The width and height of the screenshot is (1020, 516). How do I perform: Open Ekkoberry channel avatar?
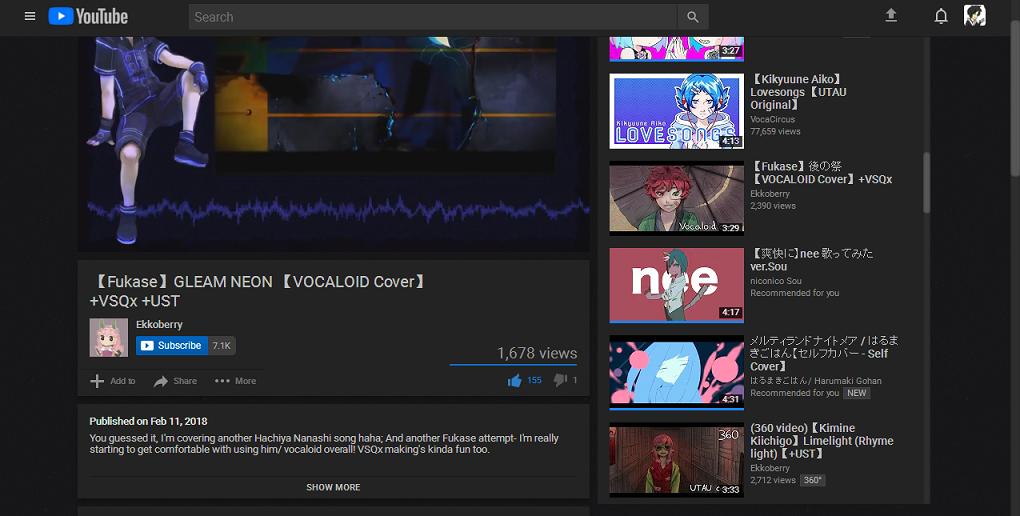109,338
